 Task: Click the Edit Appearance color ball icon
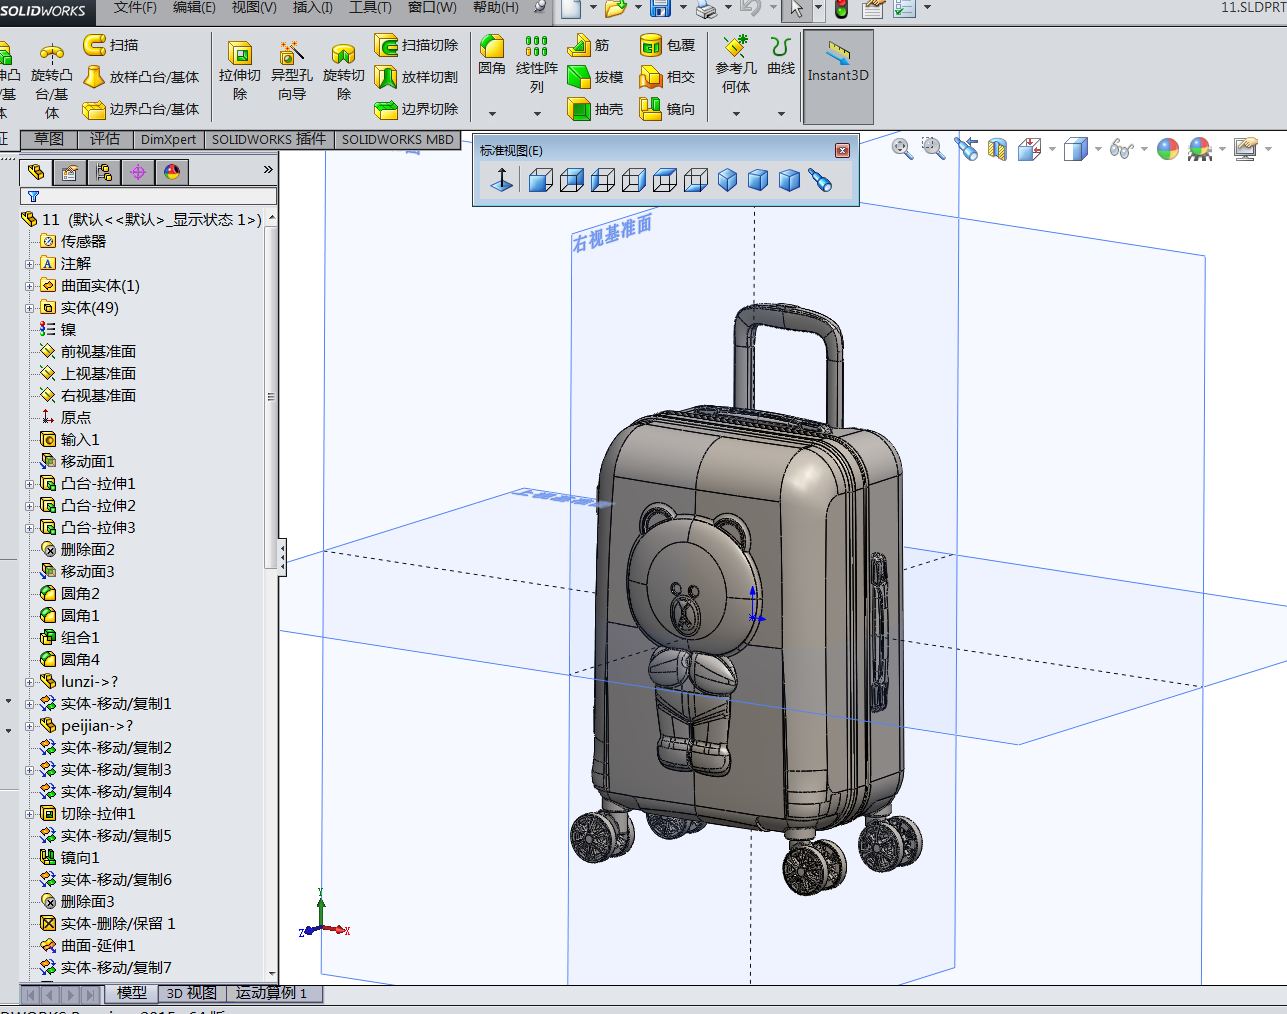click(x=1167, y=149)
